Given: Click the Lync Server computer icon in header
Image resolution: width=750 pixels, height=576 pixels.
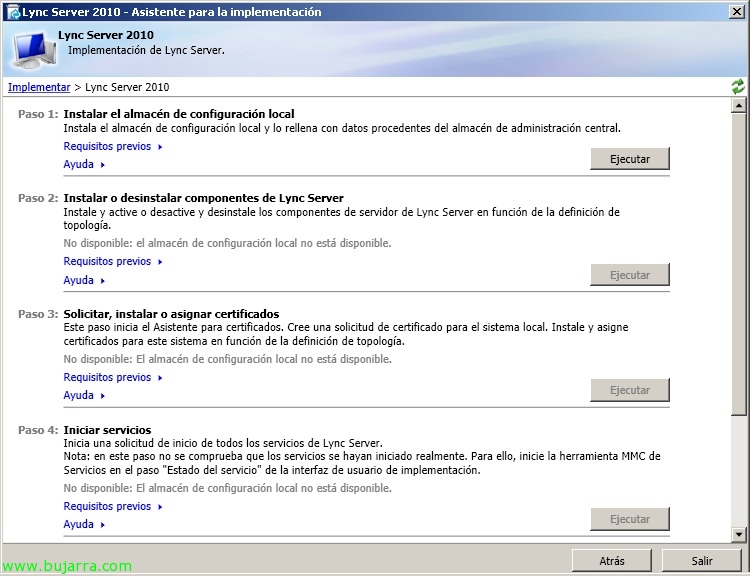Looking at the screenshot, I should pos(33,50).
